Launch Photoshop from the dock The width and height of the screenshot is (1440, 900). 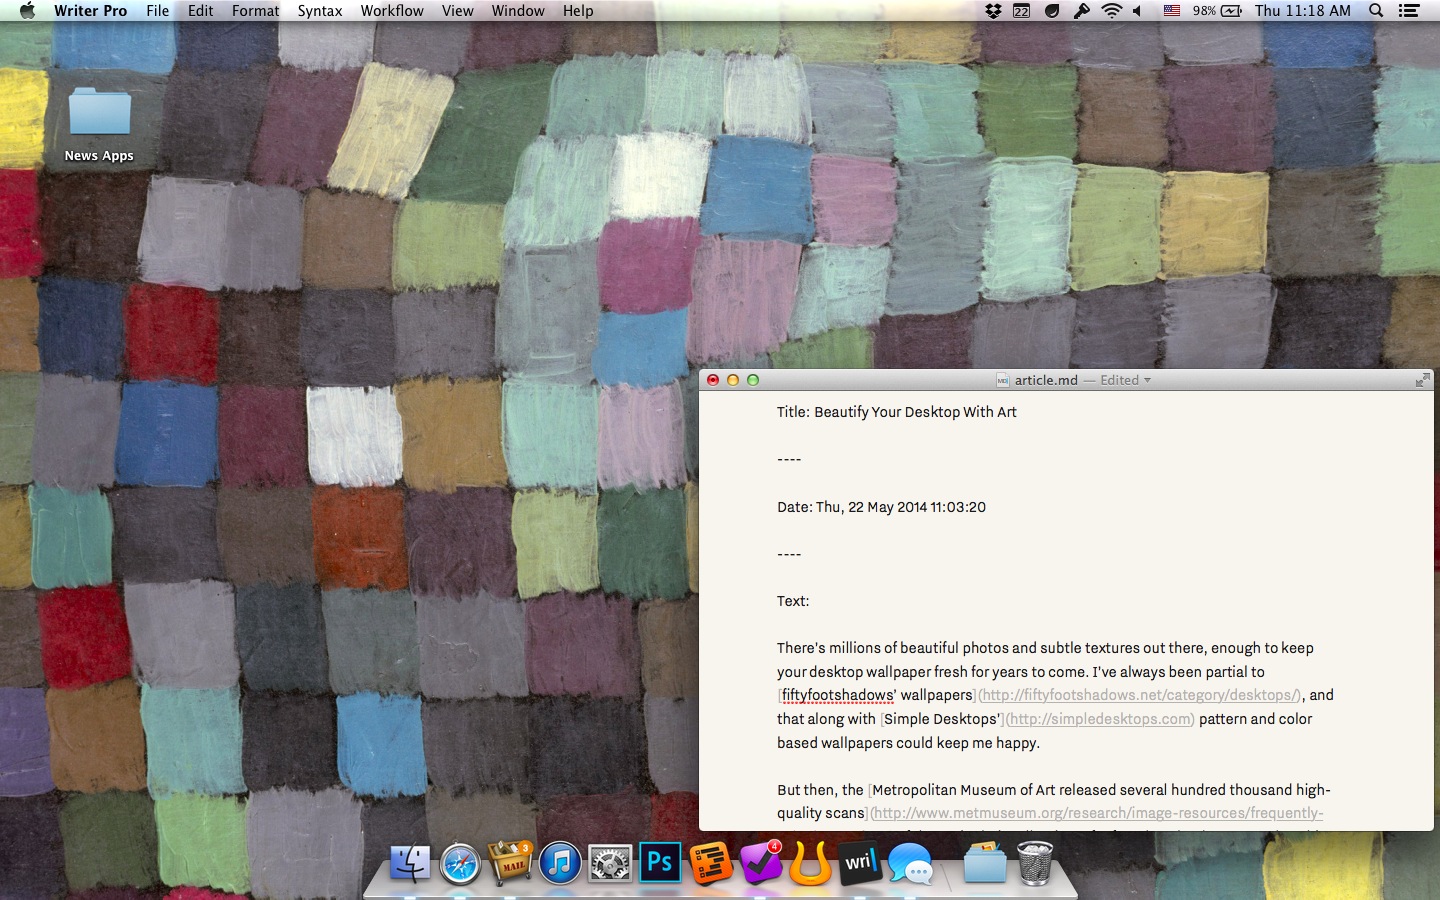[x=660, y=862]
